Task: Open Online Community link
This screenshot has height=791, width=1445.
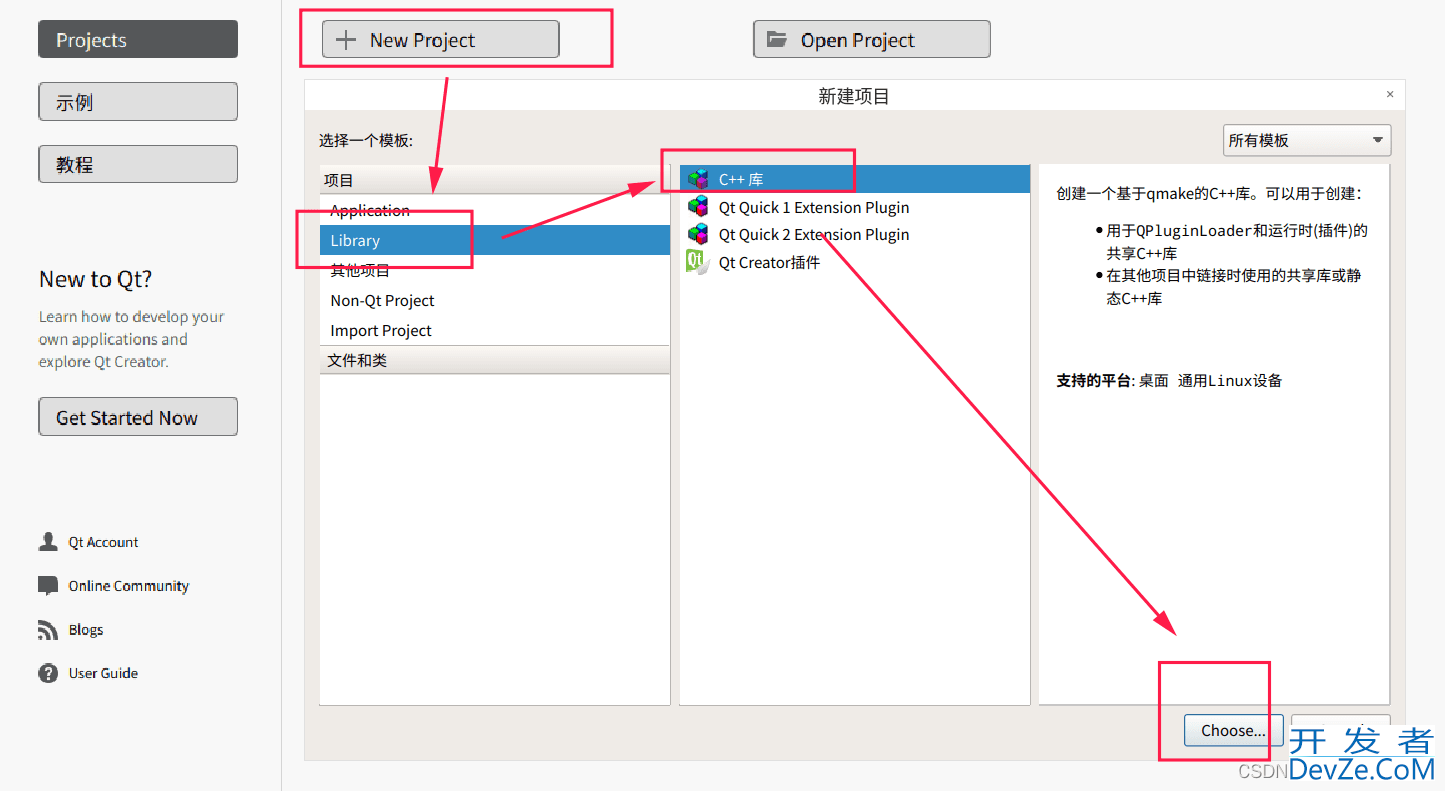Action: 128,586
